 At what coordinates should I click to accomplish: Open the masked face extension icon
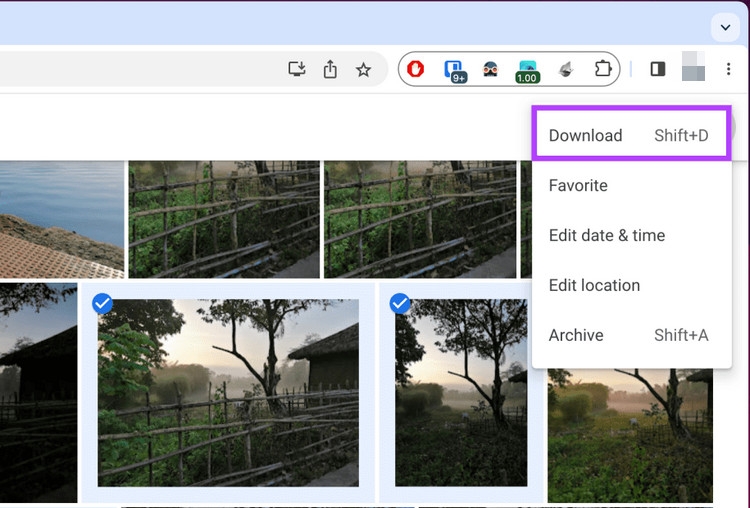[x=490, y=69]
